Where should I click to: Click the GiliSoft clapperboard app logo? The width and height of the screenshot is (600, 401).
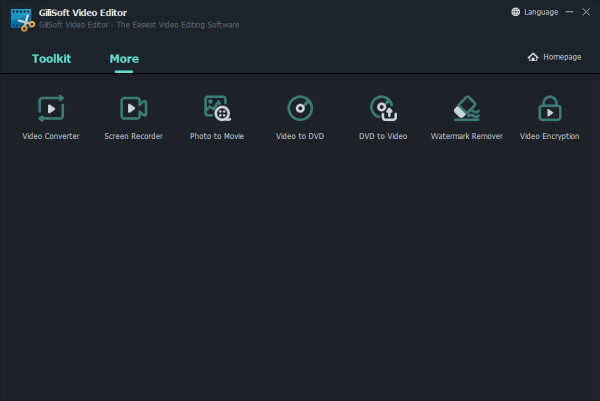pos(22,19)
